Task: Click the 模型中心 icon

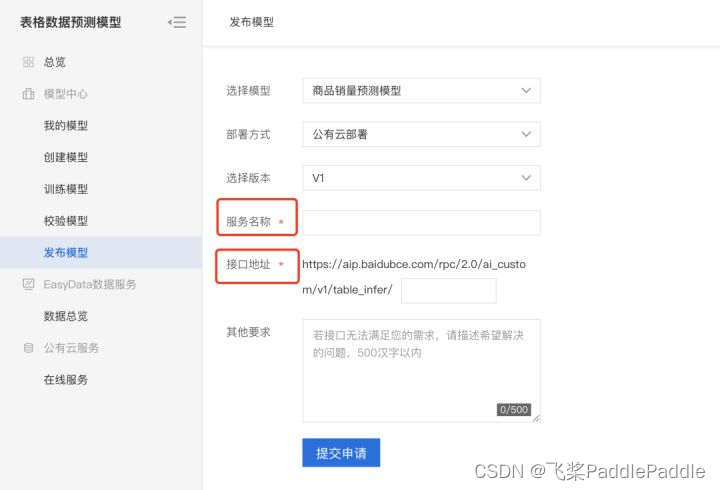Action: 28,94
